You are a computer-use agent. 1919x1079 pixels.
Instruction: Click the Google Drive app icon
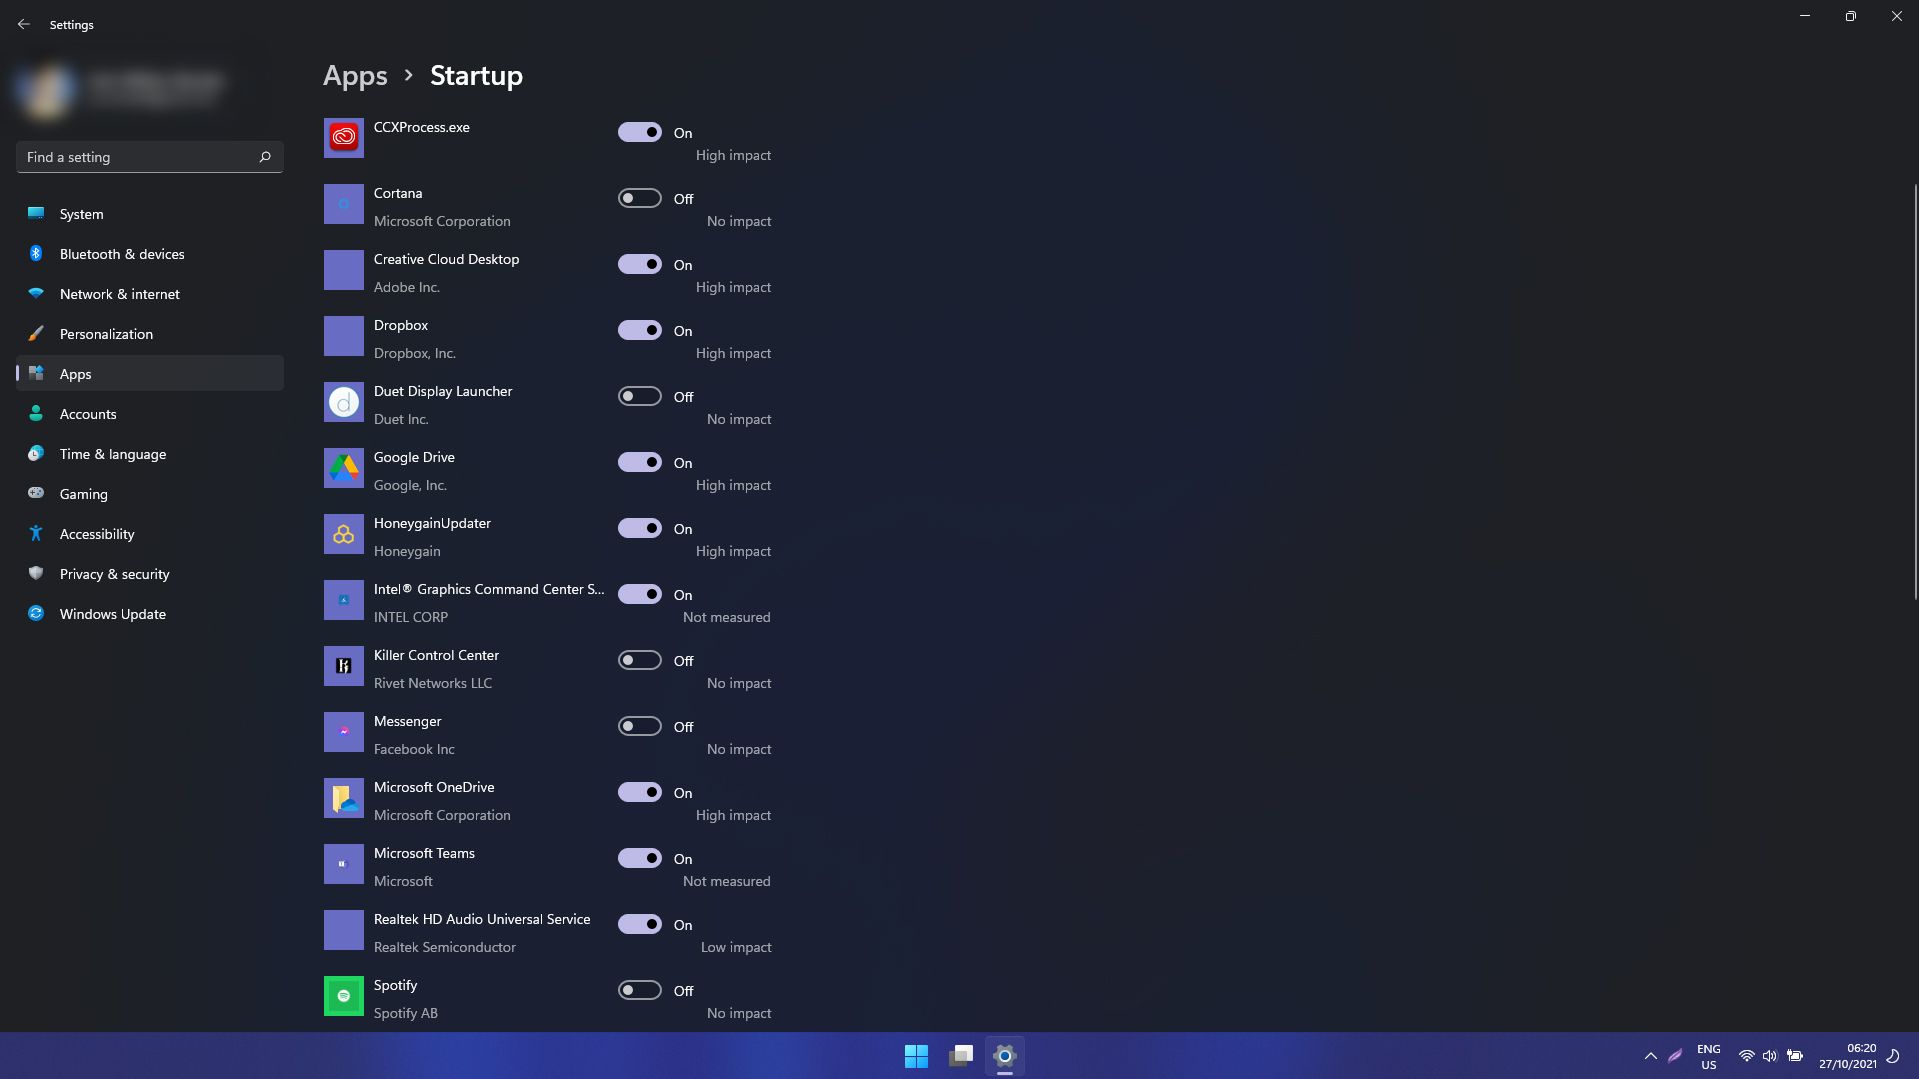click(343, 468)
